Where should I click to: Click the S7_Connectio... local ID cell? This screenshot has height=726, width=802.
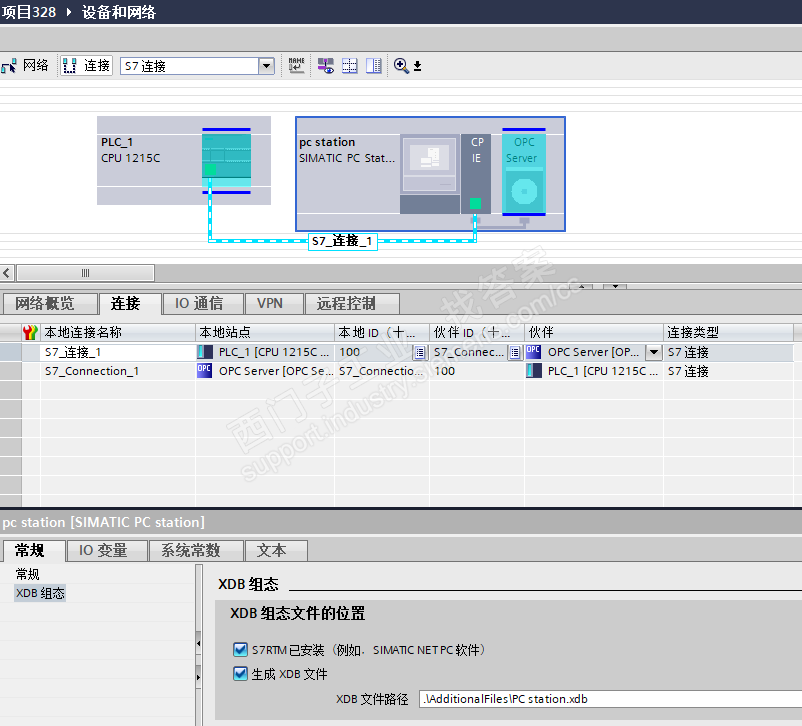point(382,371)
